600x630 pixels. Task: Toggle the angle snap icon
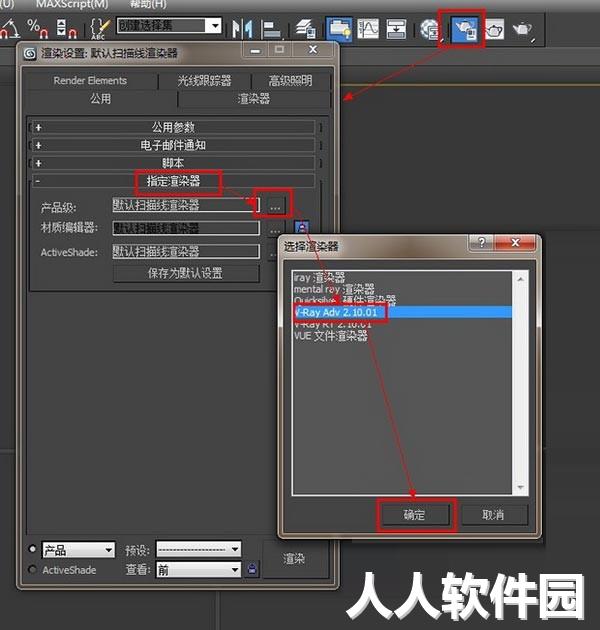tap(10, 29)
